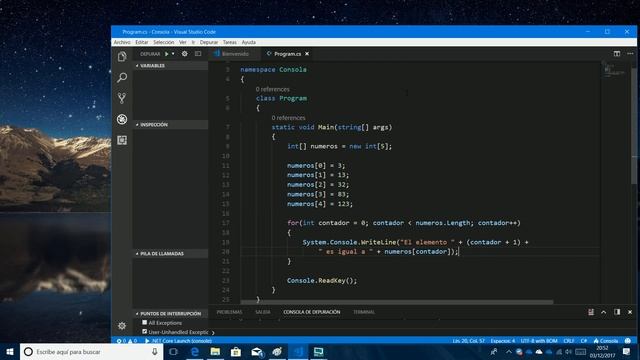Open the Archivo menu
640x360 pixels.
[122, 42]
